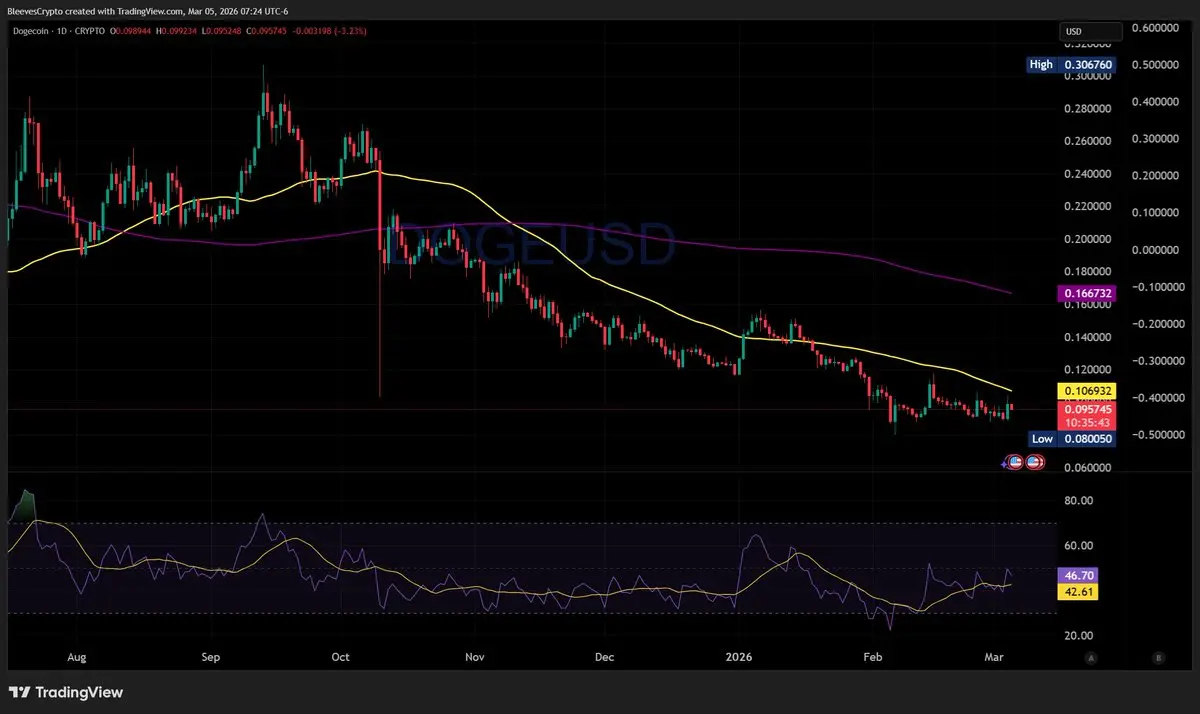Click the 2026 label on time axis

pos(738,658)
